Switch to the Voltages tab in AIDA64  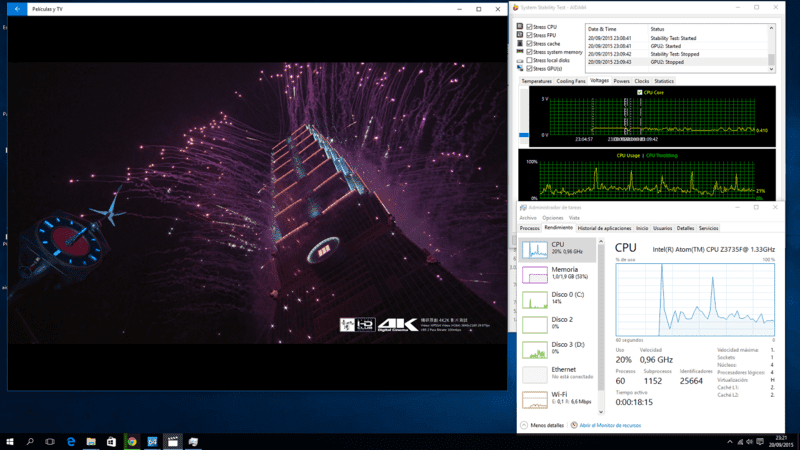(599, 81)
